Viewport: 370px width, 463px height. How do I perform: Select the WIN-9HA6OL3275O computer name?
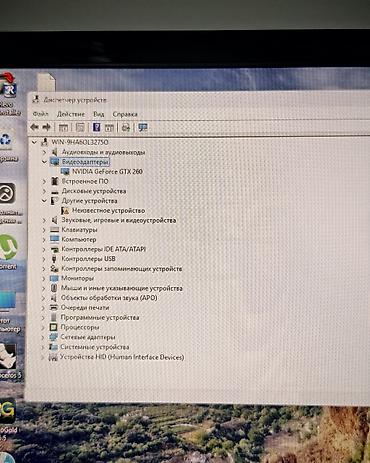click(80, 142)
